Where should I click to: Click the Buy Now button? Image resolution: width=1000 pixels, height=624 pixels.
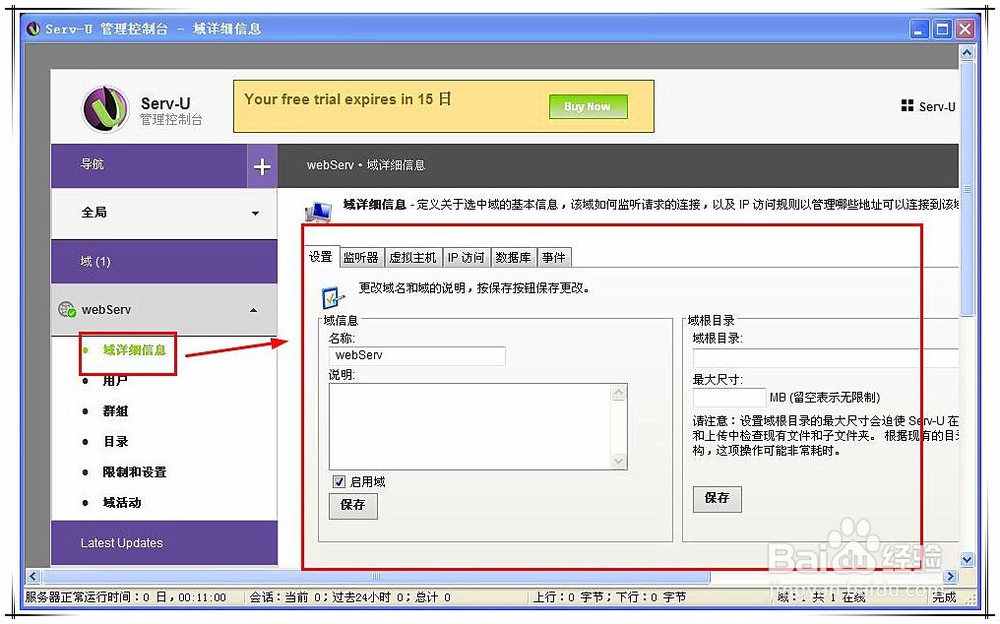click(x=587, y=107)
